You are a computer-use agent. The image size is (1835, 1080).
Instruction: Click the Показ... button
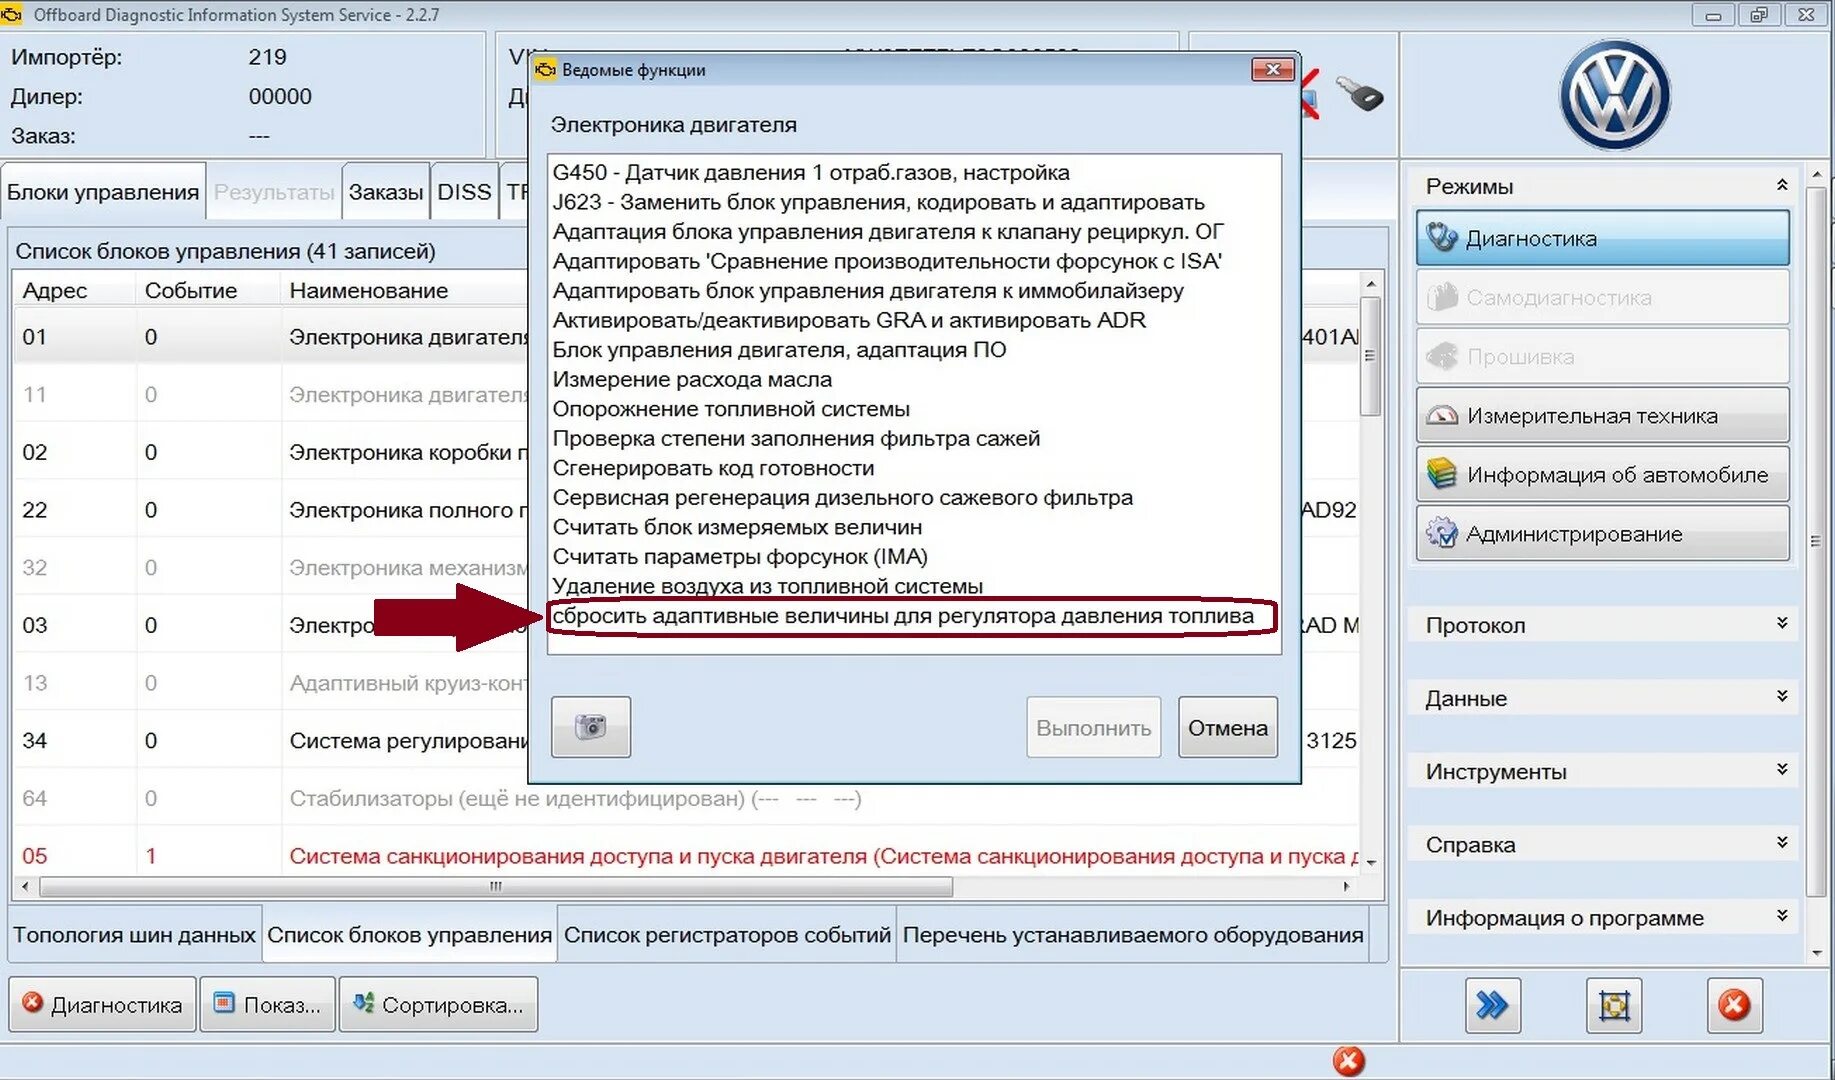pos(267,1004)
